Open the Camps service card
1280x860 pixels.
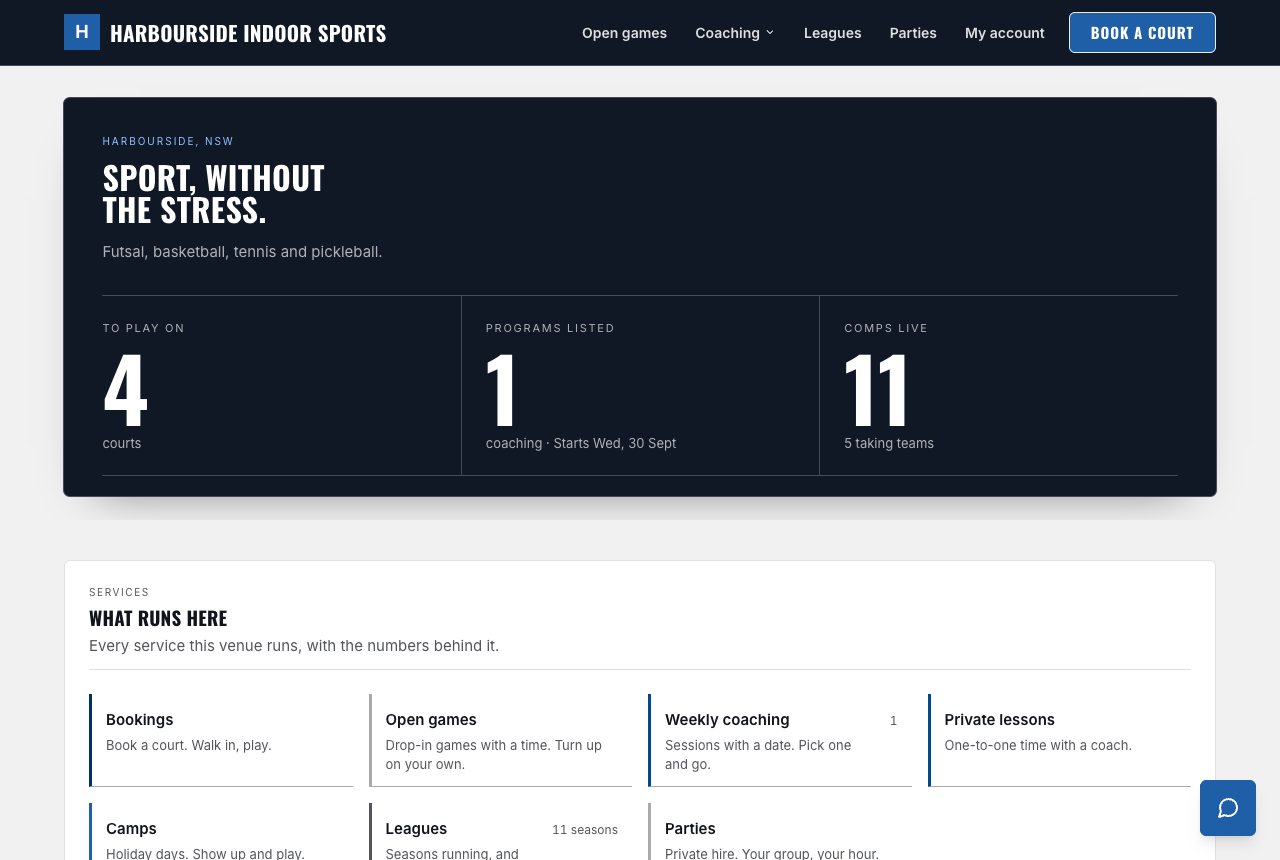tap(221, 832)
